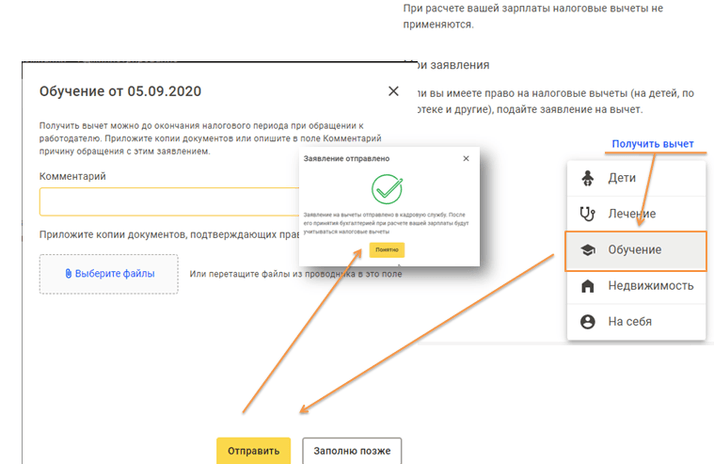The width and height of the screenshot is (714, 464).
Task: Click the Комментарий label
Action: [x=72, y=176]
